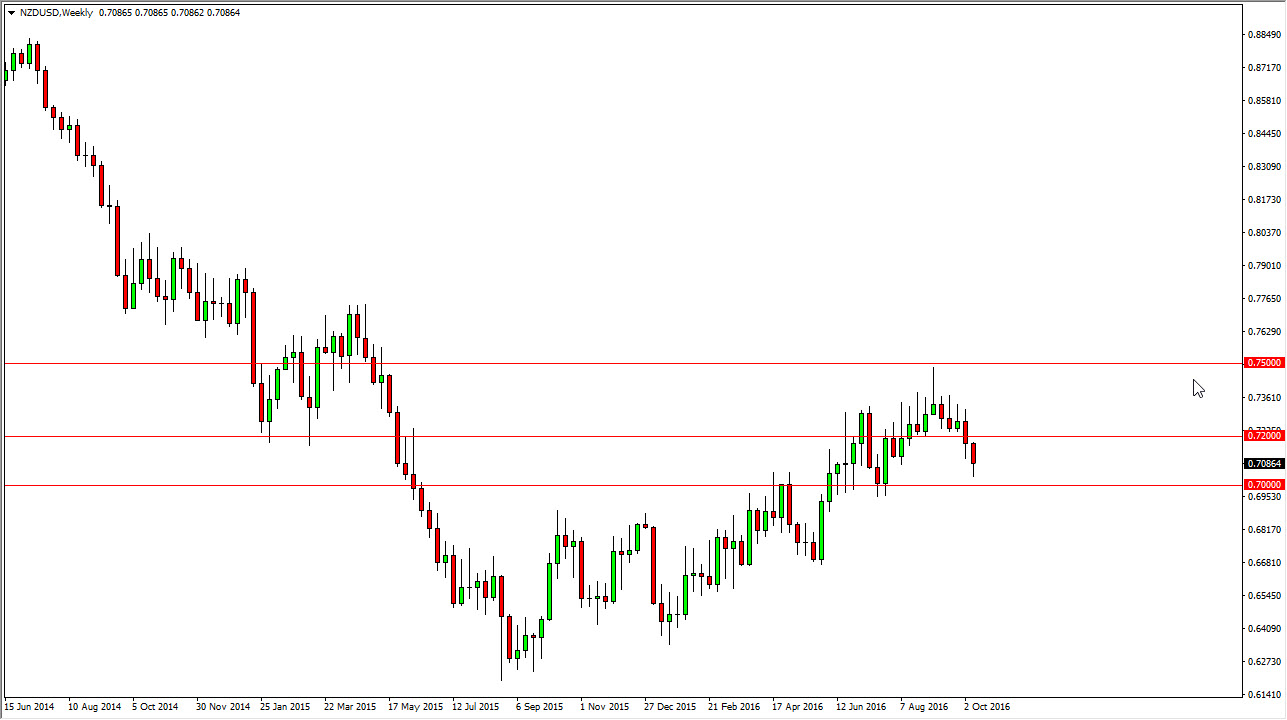Viewport: 1287px width, 720px height.
Task: Click the date label 2 Oct 2016
Action: click(985, 705)
